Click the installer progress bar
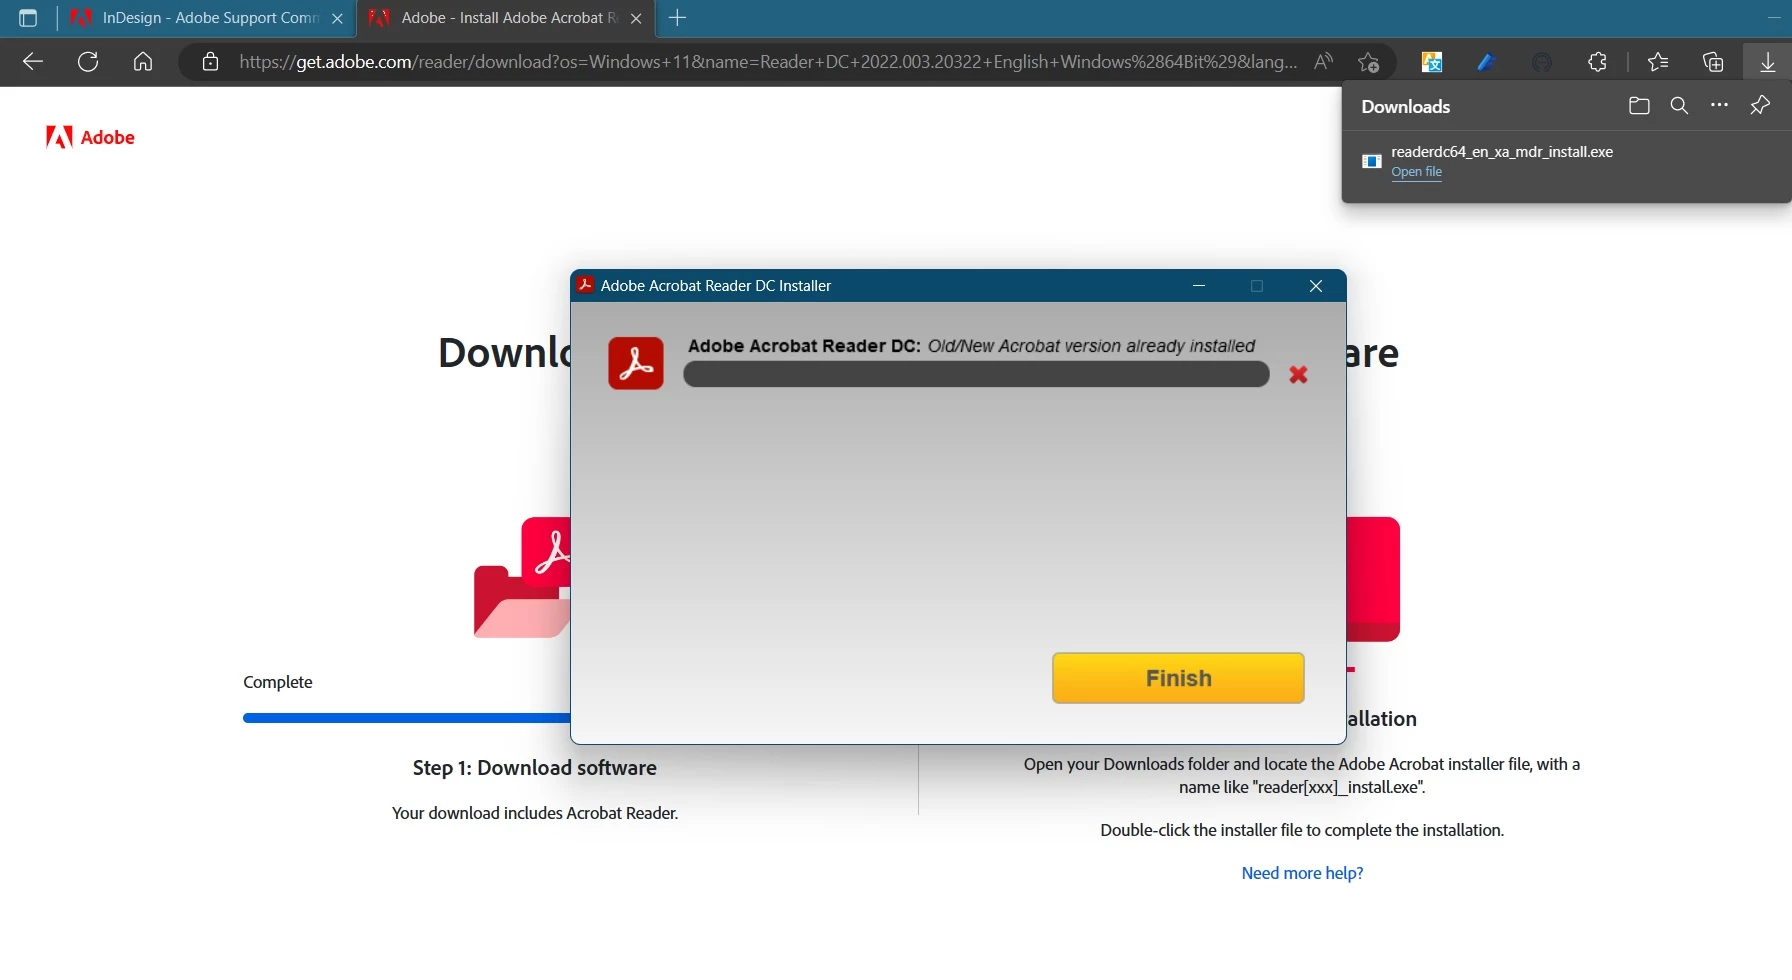Image resolution: width=1792 pixels, height=980 pixels. pyautogui.click(x=976, y=374)
